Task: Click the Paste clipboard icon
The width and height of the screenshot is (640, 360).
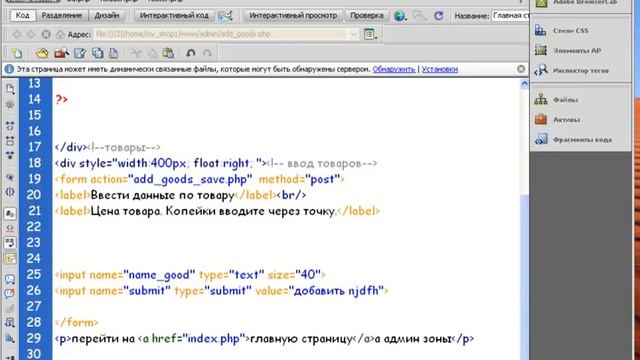Action: pos(168,53)
